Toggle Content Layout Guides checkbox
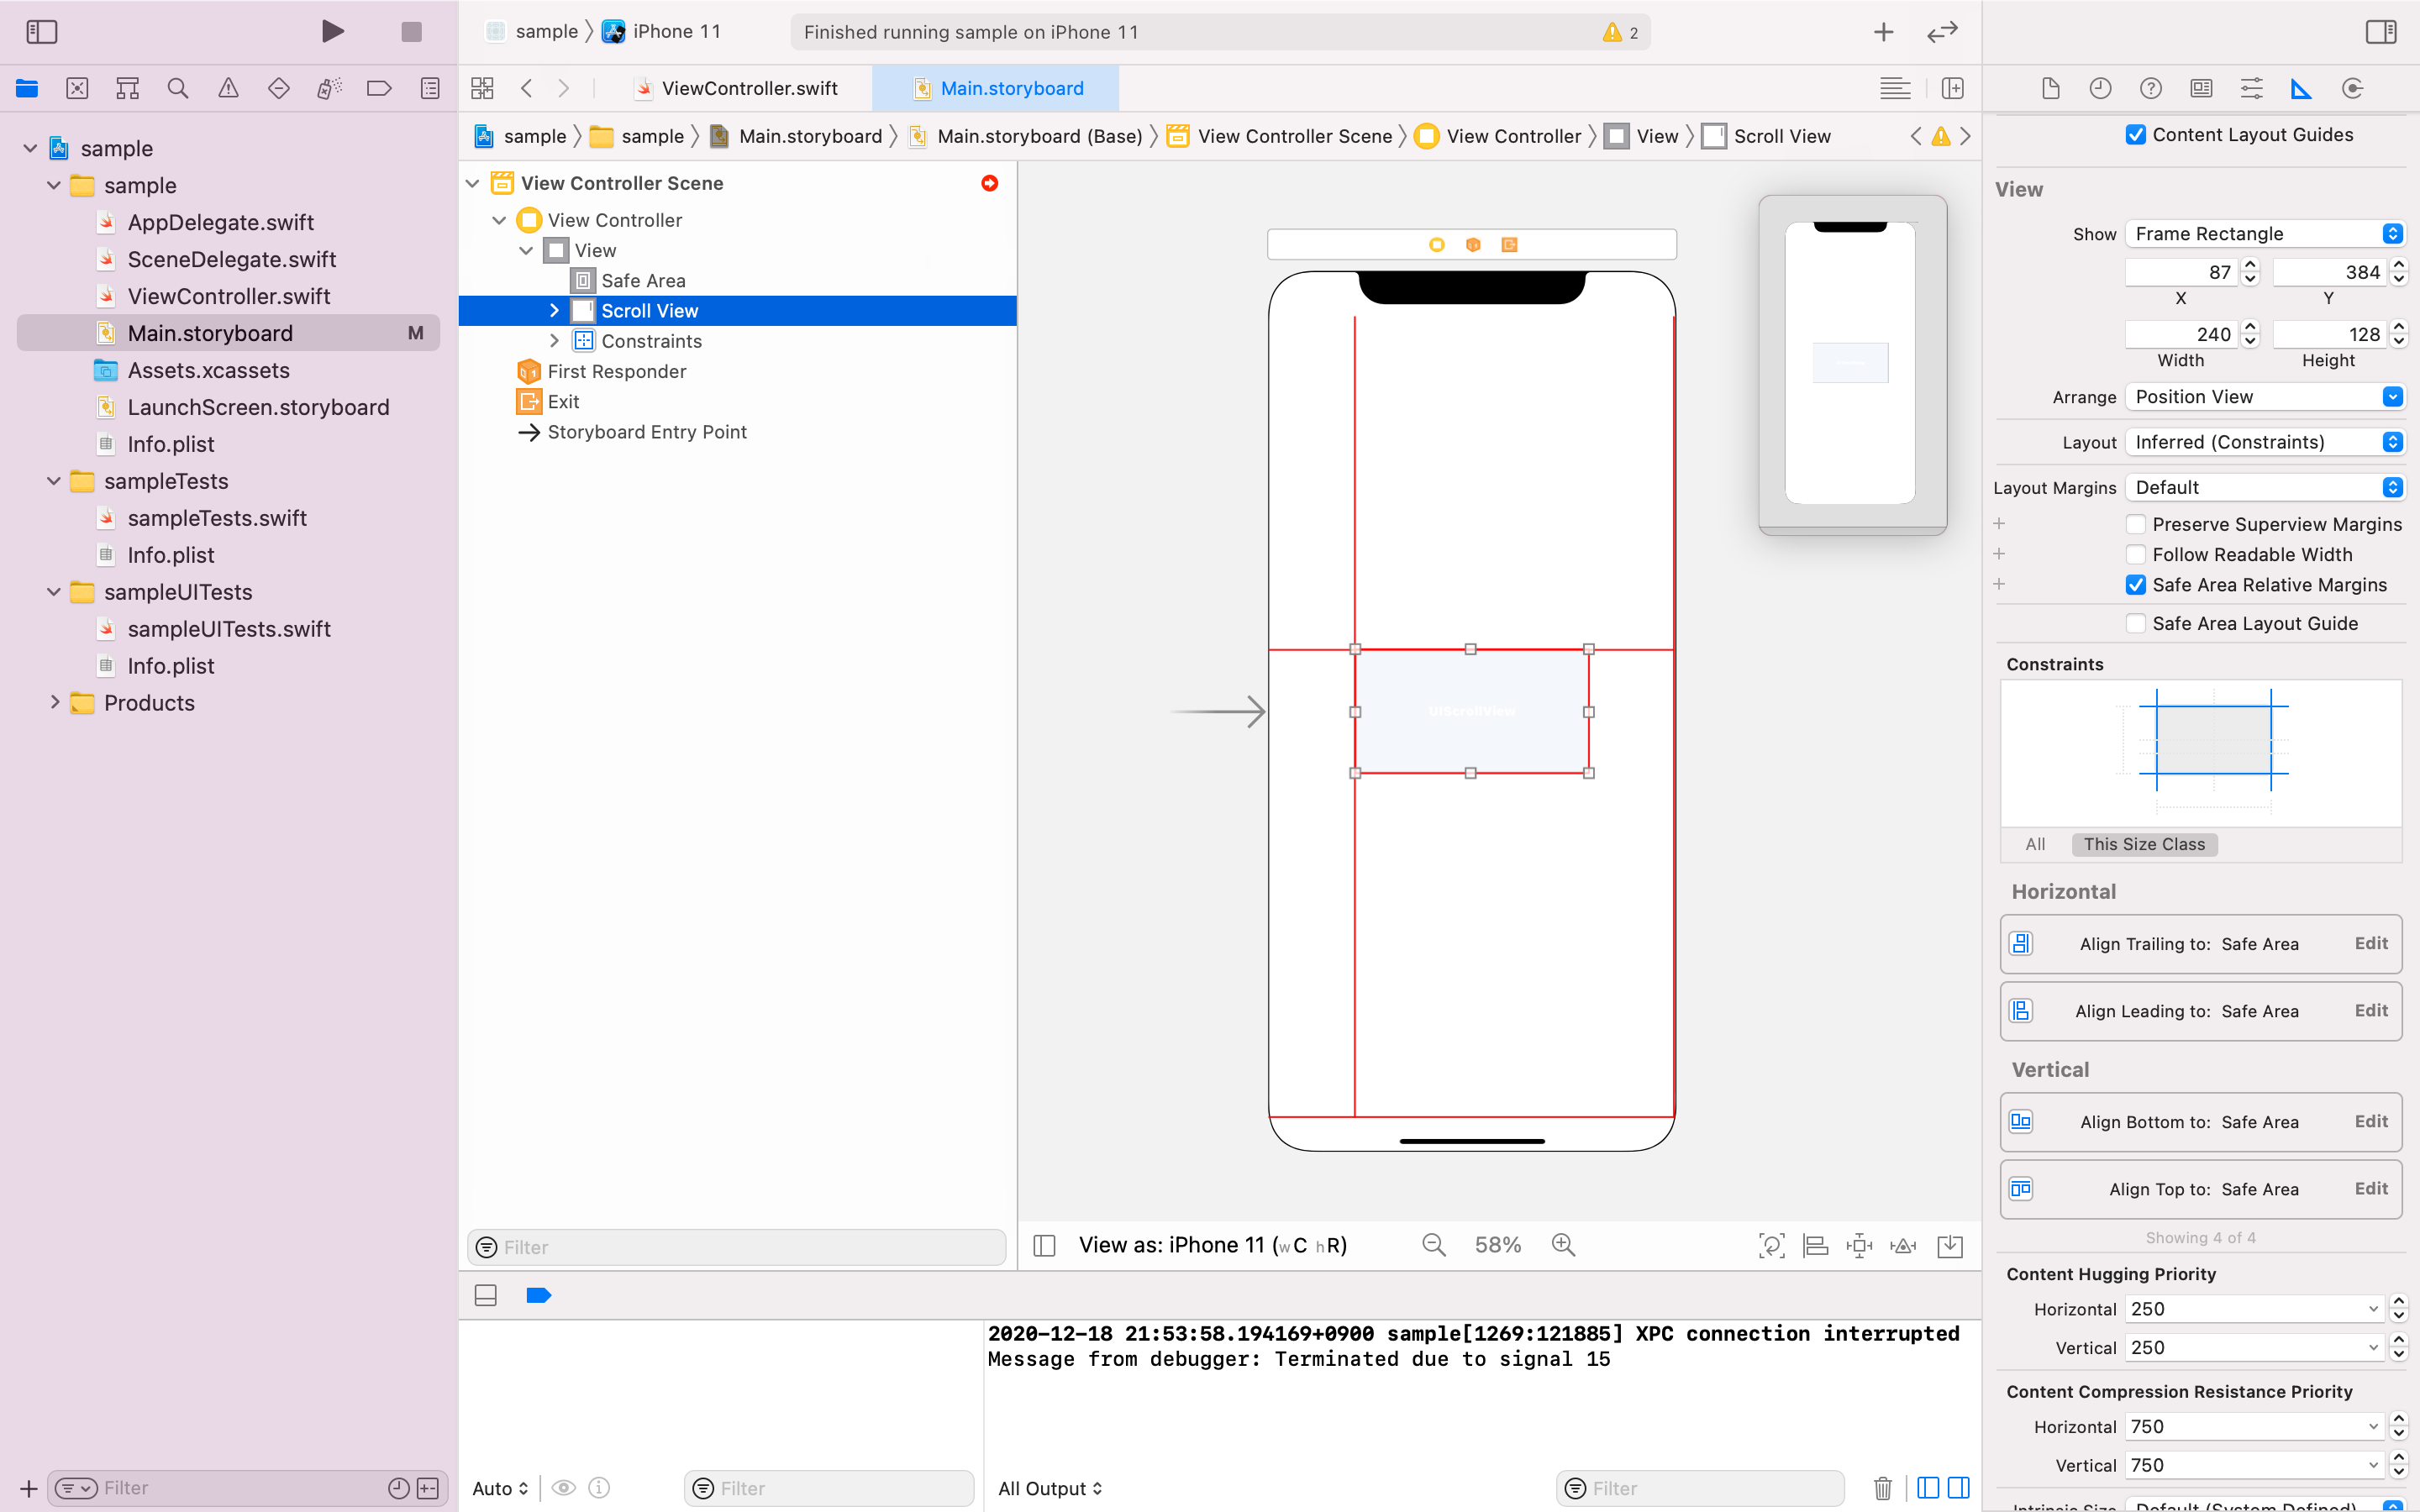2420x1512 pixels. click(2136, 135)
